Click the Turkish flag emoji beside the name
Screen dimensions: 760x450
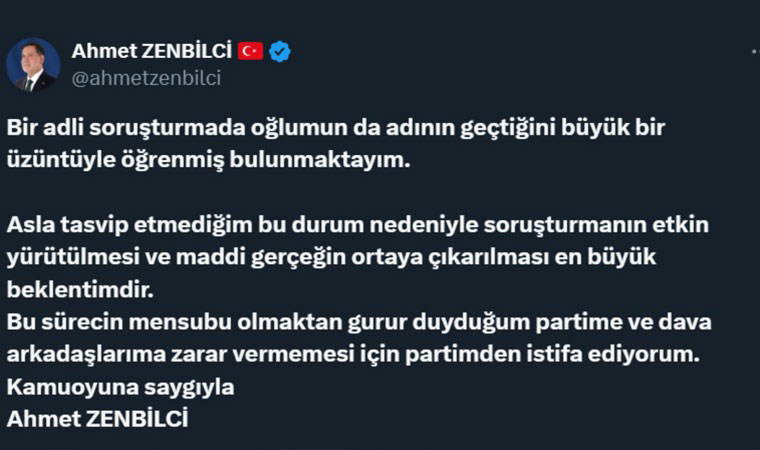pos(250,52)
